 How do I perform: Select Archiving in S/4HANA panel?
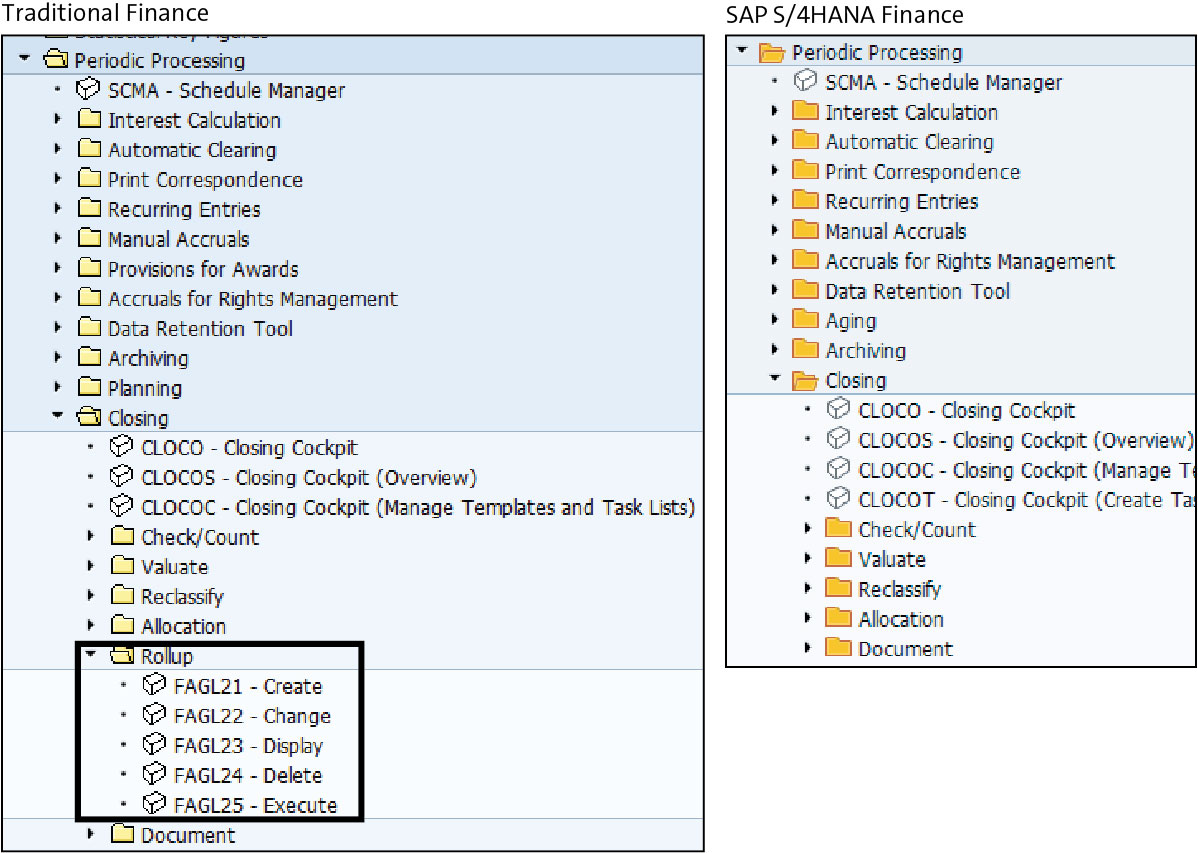866,351
